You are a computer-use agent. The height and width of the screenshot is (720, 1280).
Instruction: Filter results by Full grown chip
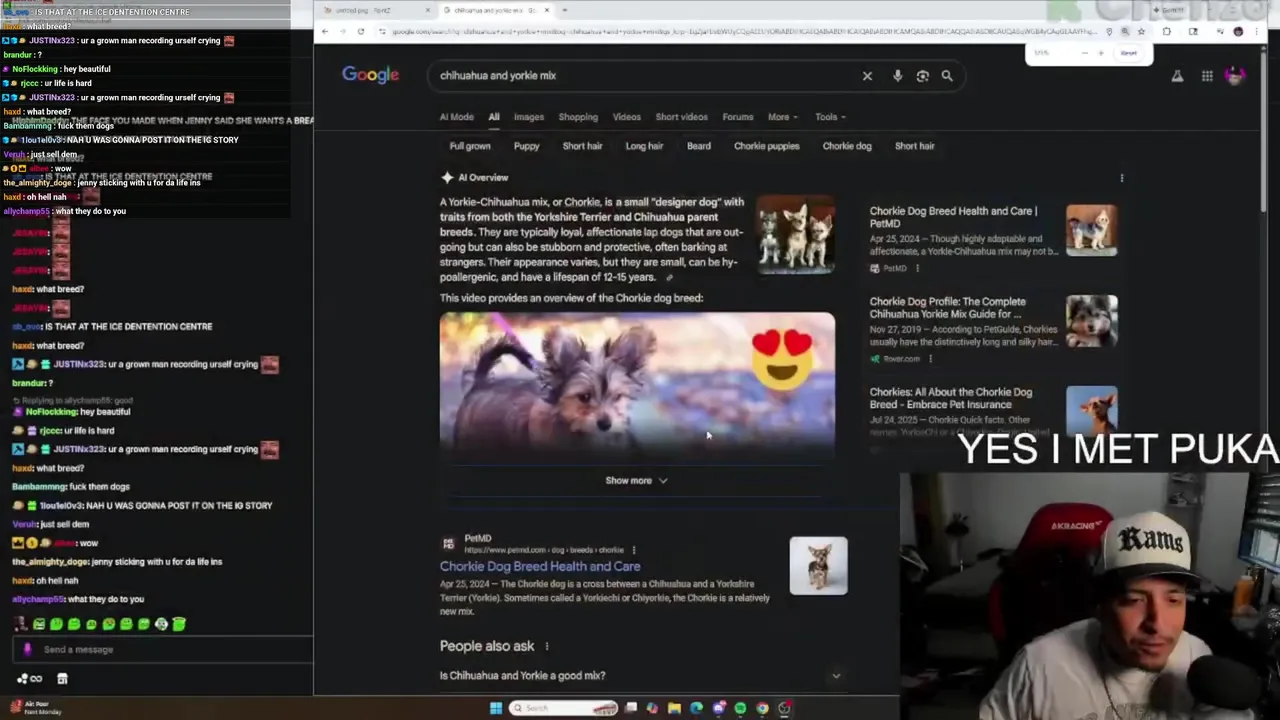click(470, 146)
